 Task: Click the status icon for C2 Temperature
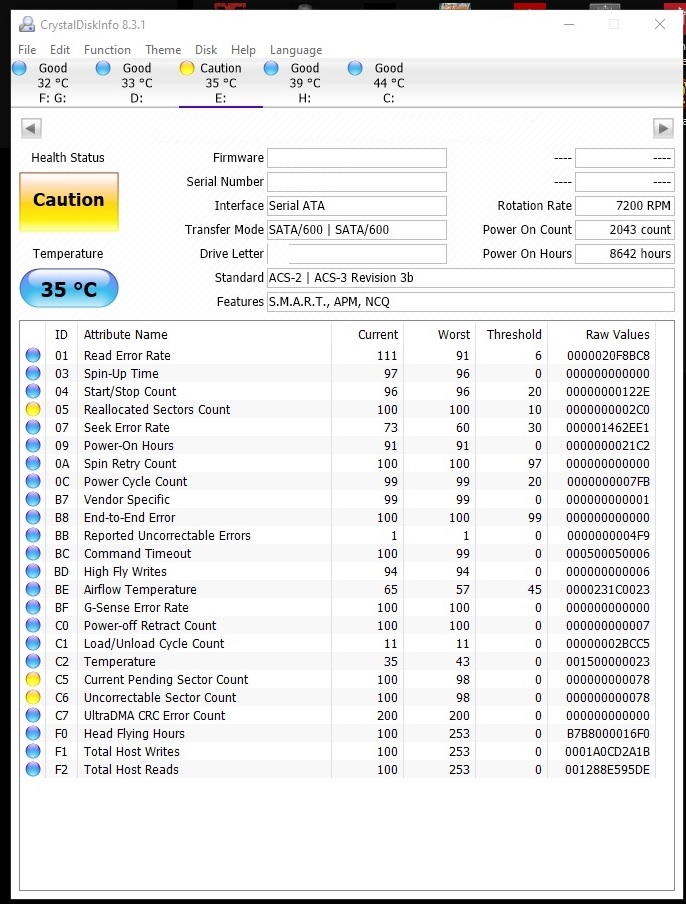[33, 661]
